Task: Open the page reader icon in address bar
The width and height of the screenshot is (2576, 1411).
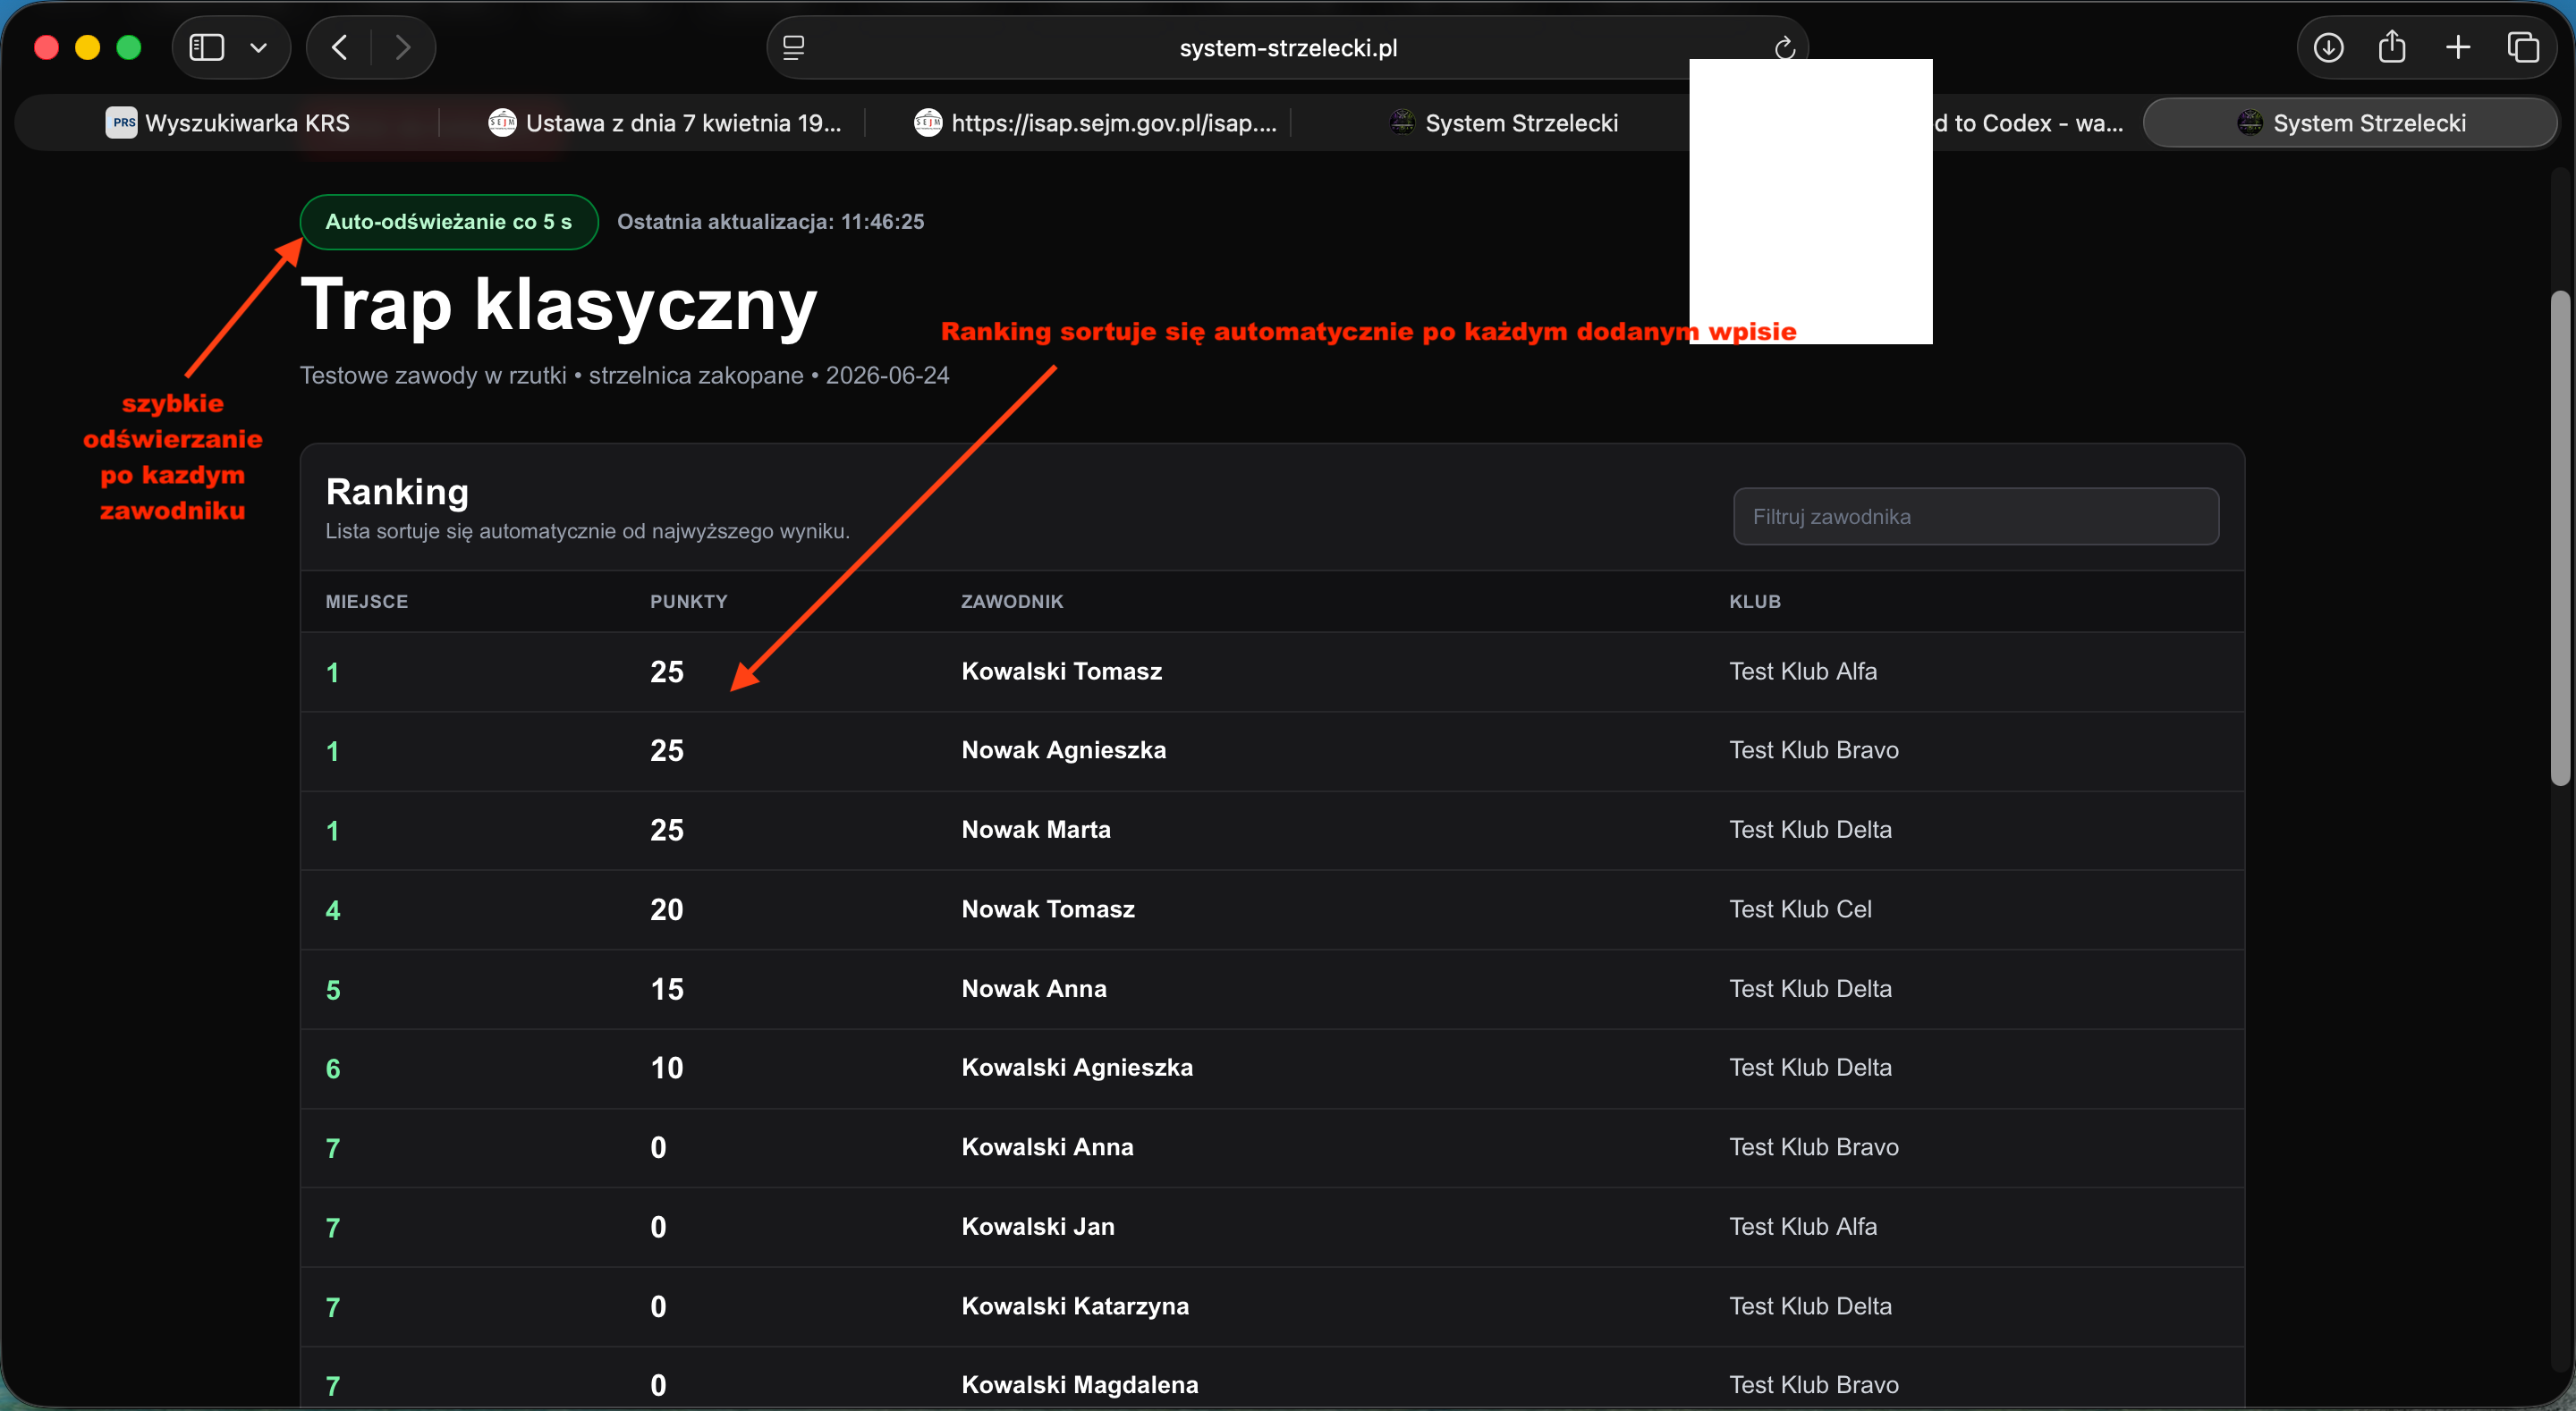Action: tap(794, 47)
